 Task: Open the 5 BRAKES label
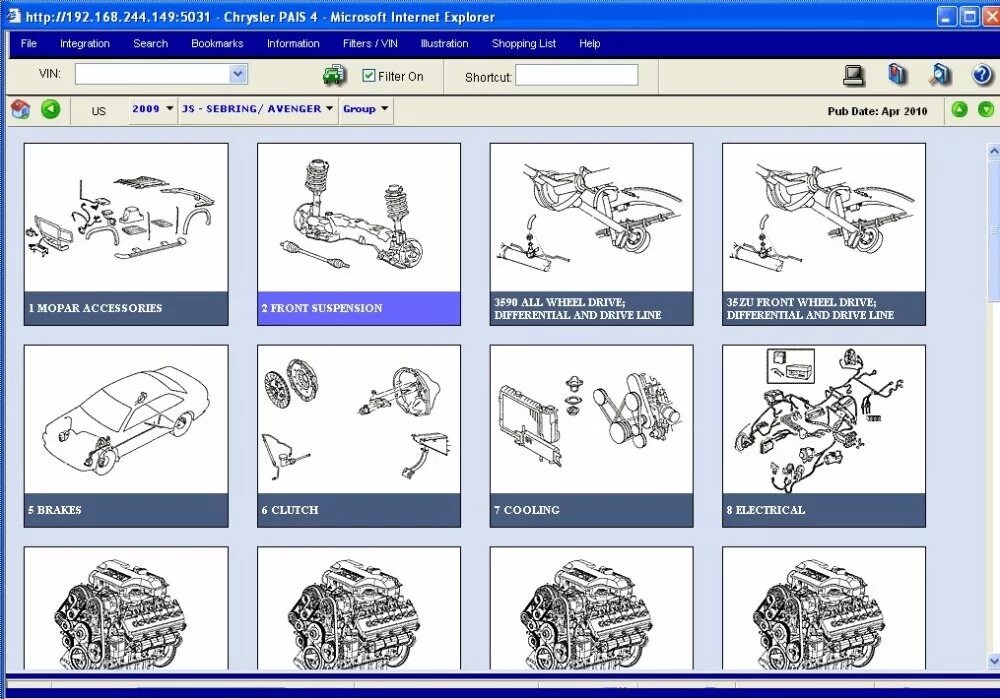point(126,510)
